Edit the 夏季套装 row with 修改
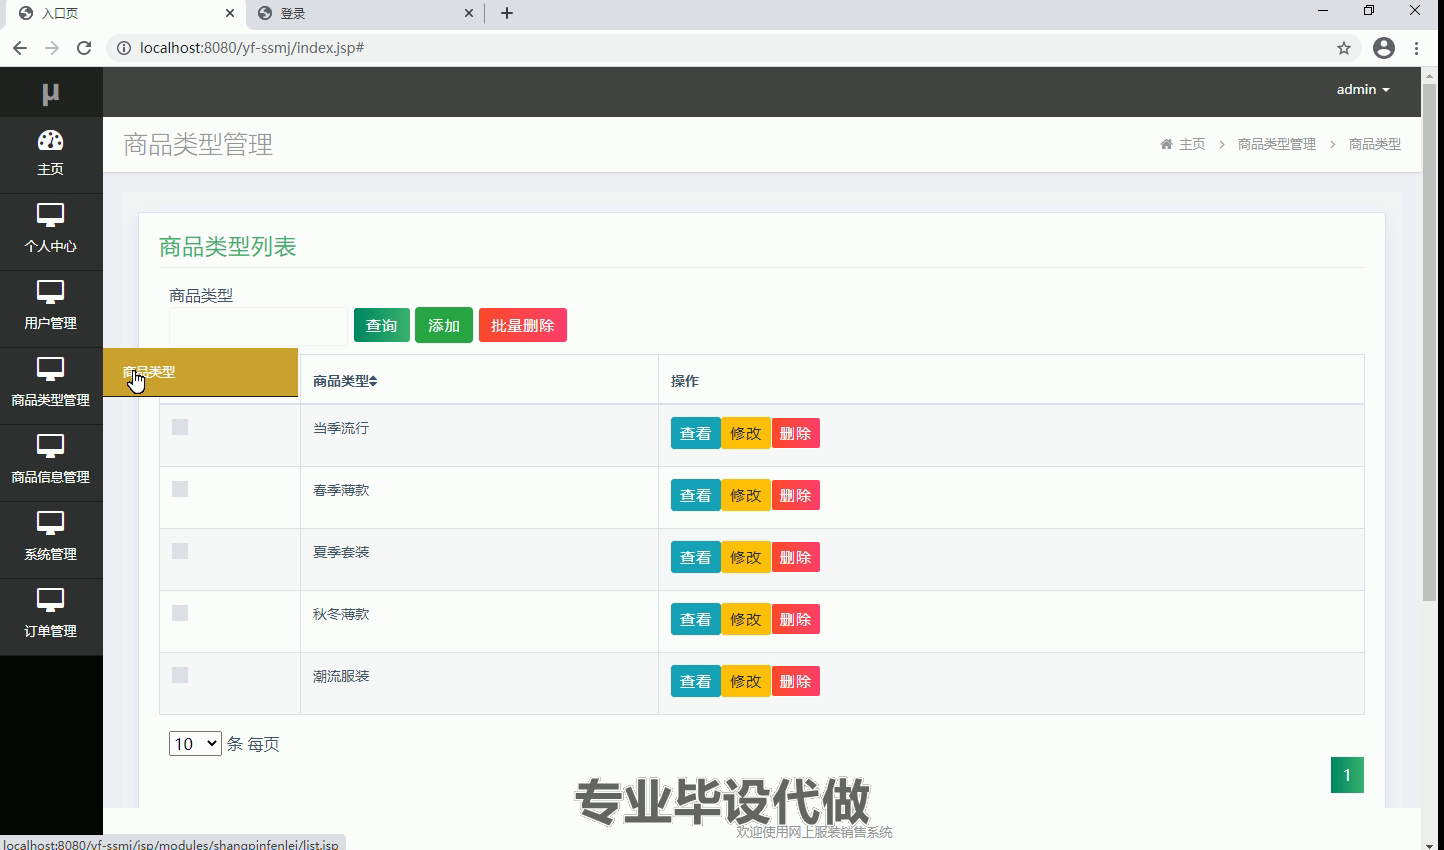The image size is (1444, 850). pos(746,557)
